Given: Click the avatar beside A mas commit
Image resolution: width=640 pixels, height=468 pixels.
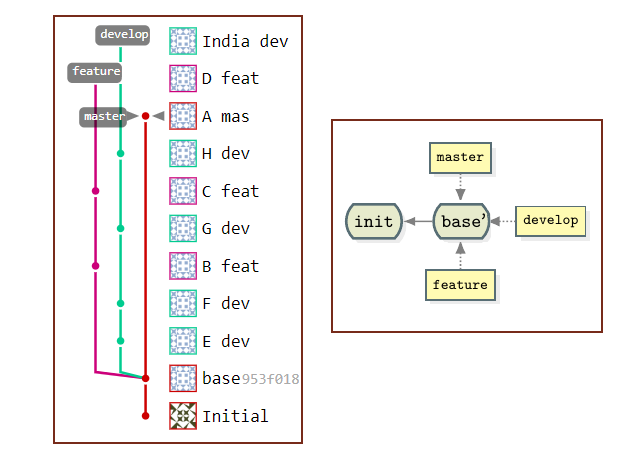Looking at the screenshot, I should tap(183, 116).
